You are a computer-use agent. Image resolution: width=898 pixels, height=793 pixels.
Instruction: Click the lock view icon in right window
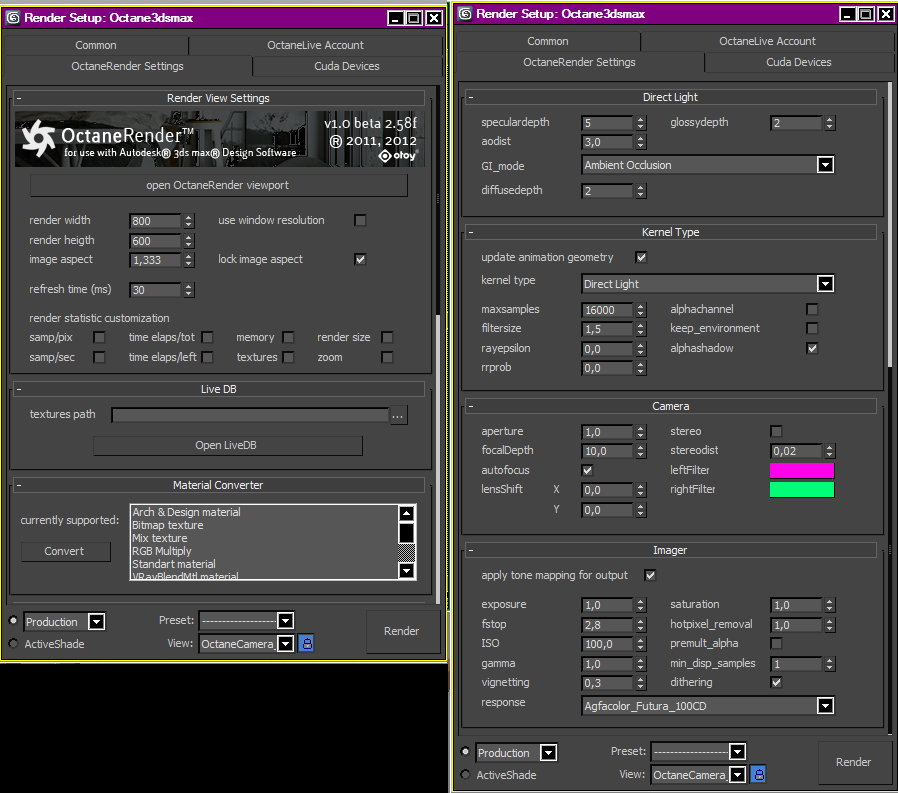[x=759, y=775]
